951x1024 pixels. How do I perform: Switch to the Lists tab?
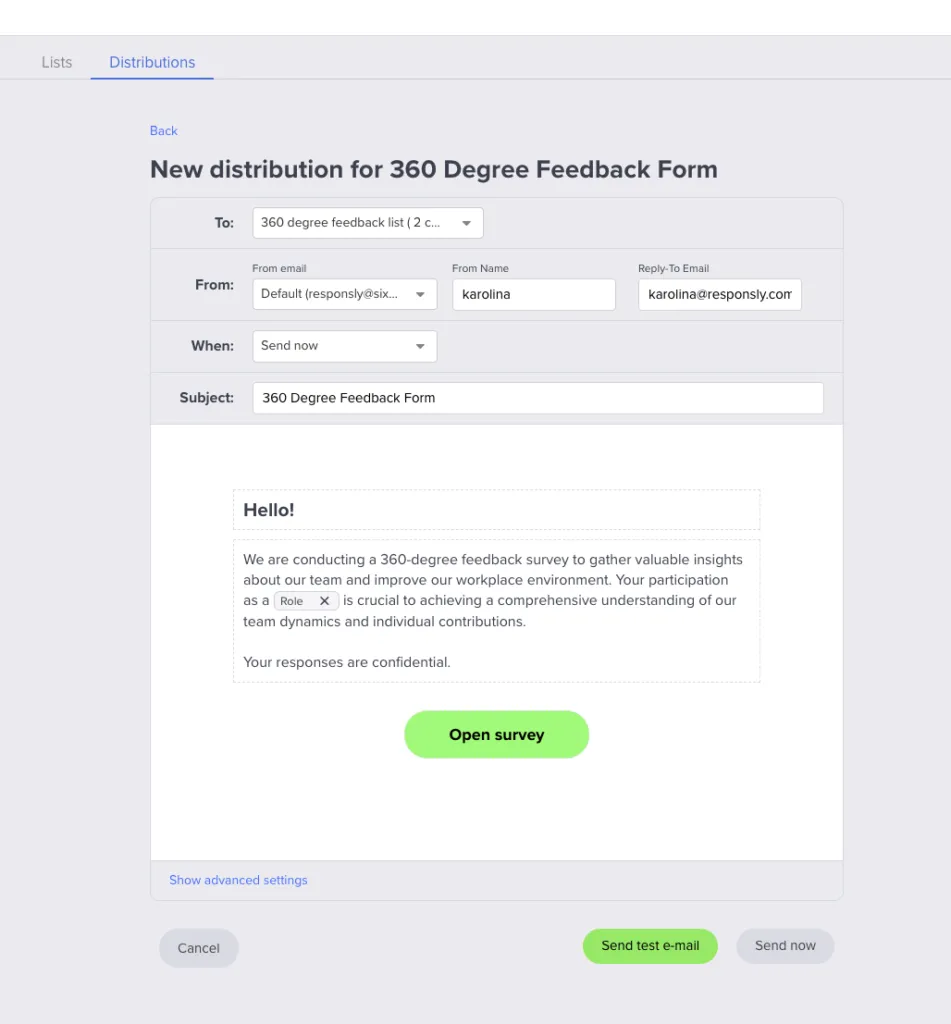57,62
